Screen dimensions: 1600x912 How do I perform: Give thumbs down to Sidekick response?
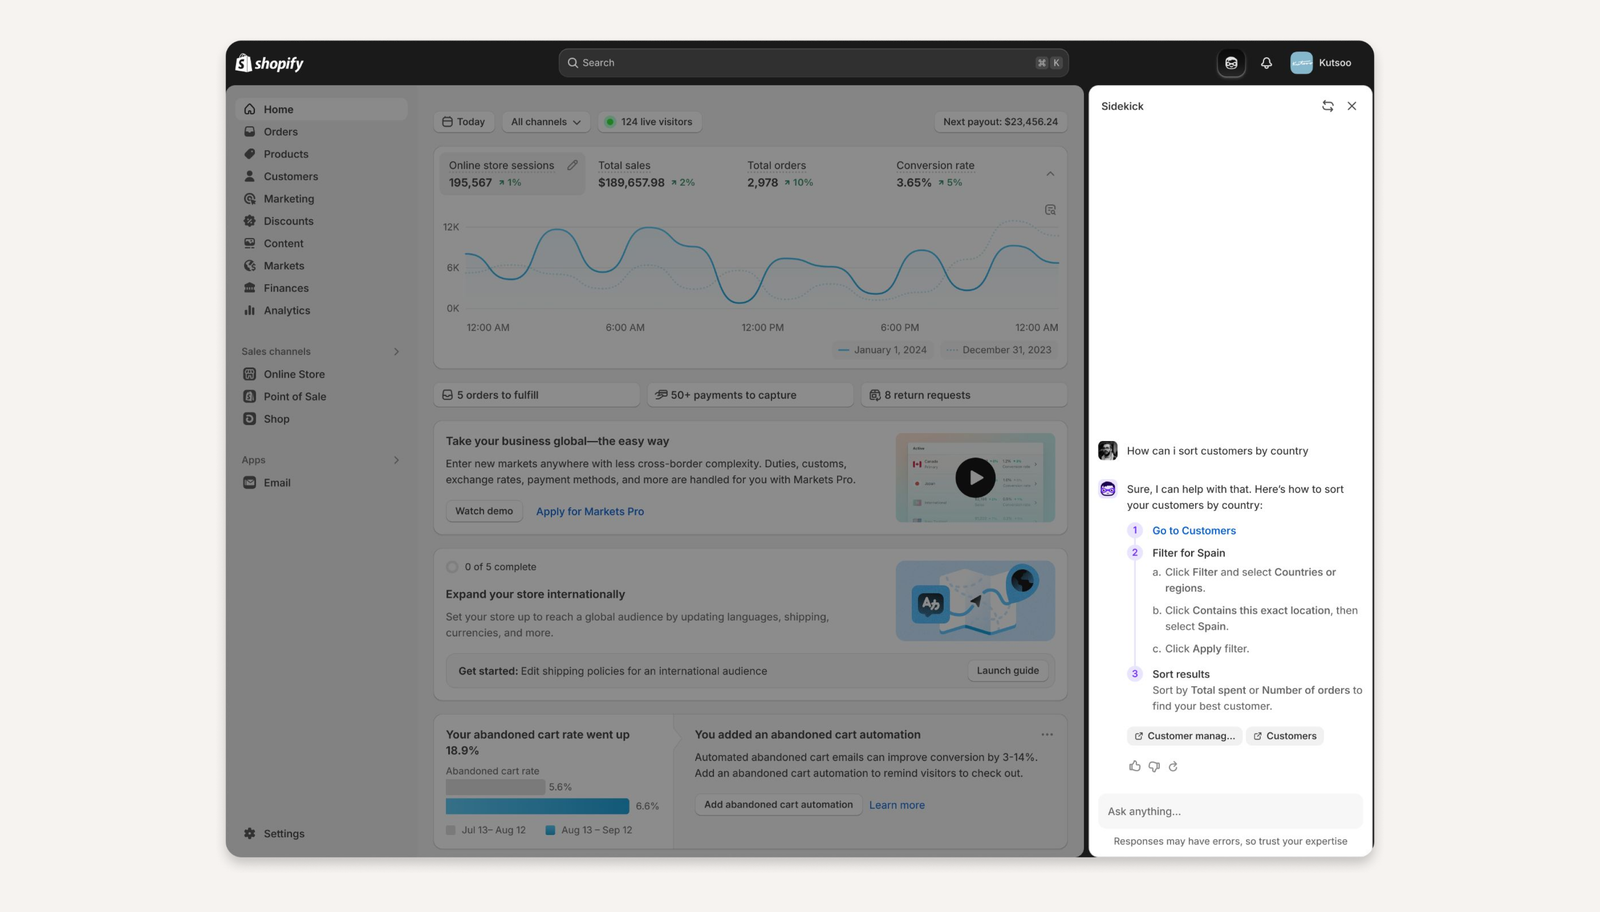coord(1154,766)
